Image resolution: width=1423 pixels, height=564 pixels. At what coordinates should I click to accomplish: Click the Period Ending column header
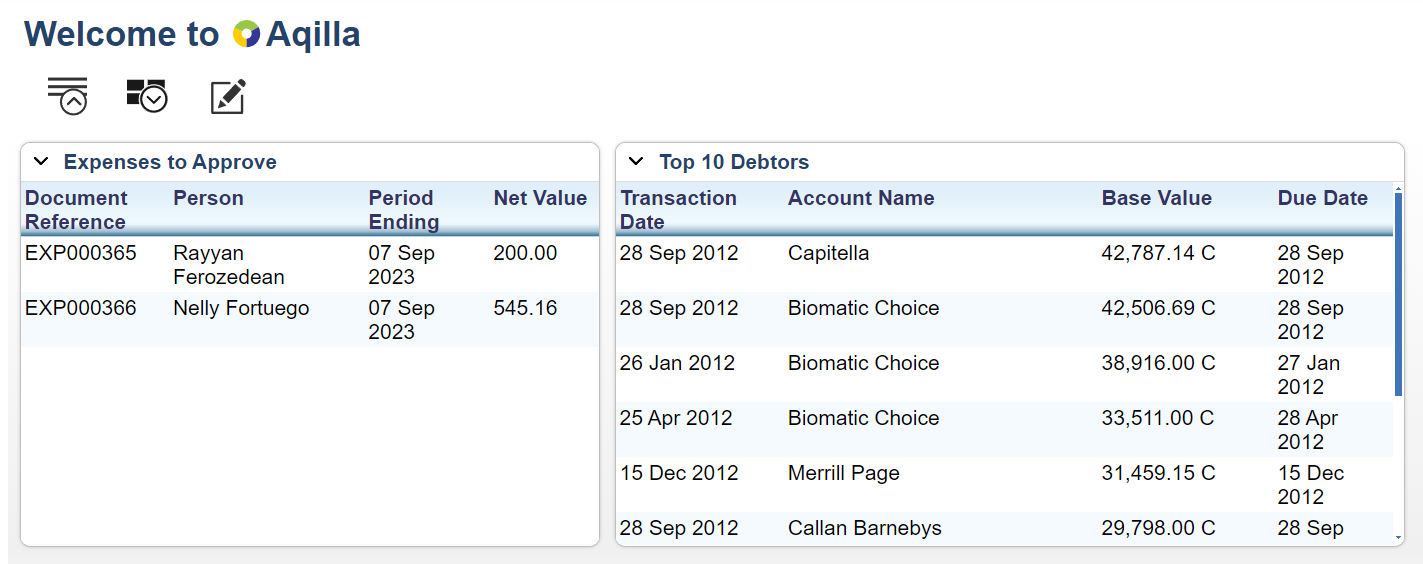pyautogui.click(x=403, y=210)
